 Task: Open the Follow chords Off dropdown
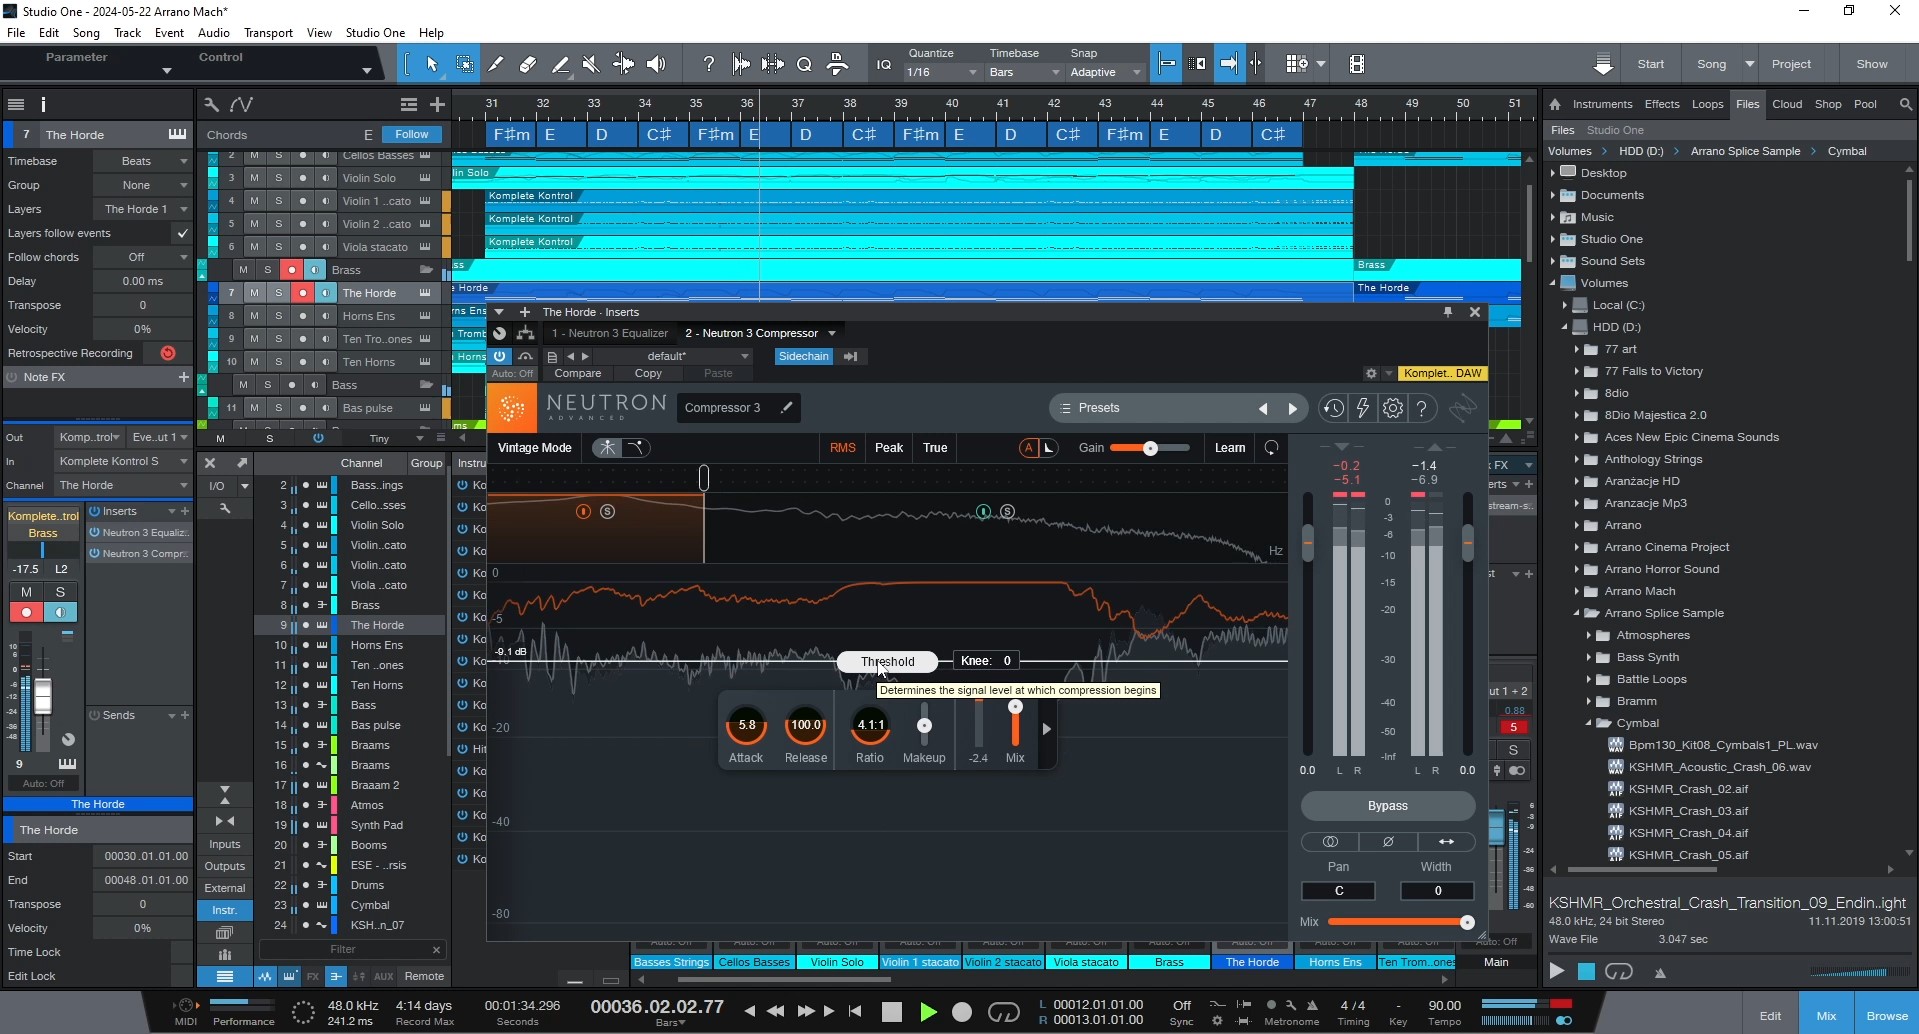click(141, 257)
